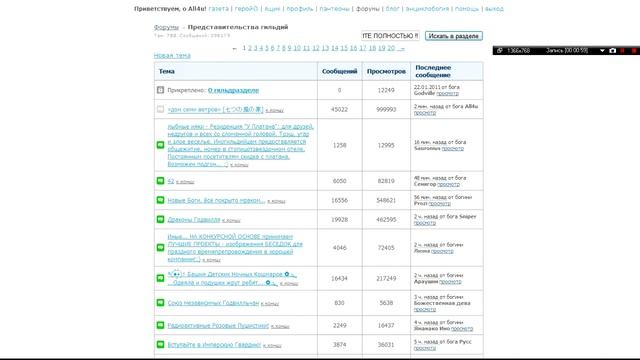Click last red button in recorder bar
Image resolution: width=640 pixels, height=360 pixels.
(x=634, y=51)
